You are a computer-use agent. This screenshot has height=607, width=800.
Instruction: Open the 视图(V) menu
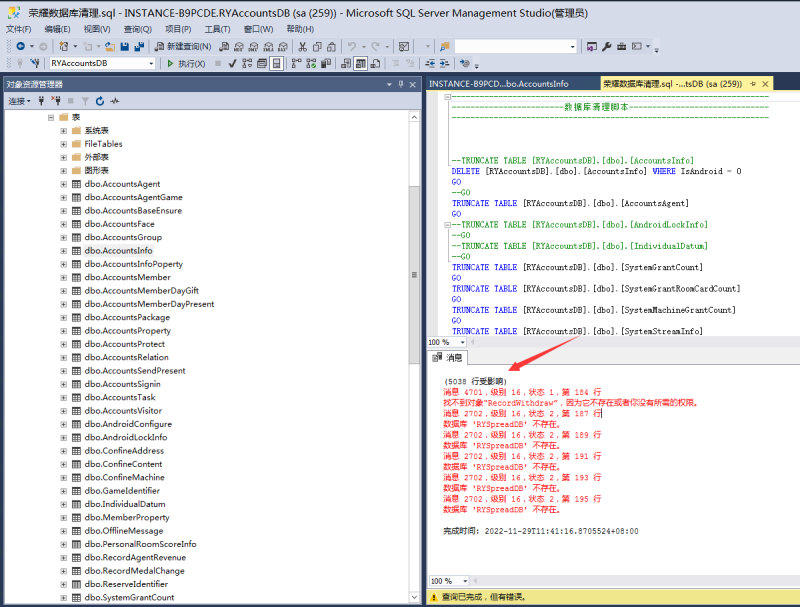pos(97,29)
